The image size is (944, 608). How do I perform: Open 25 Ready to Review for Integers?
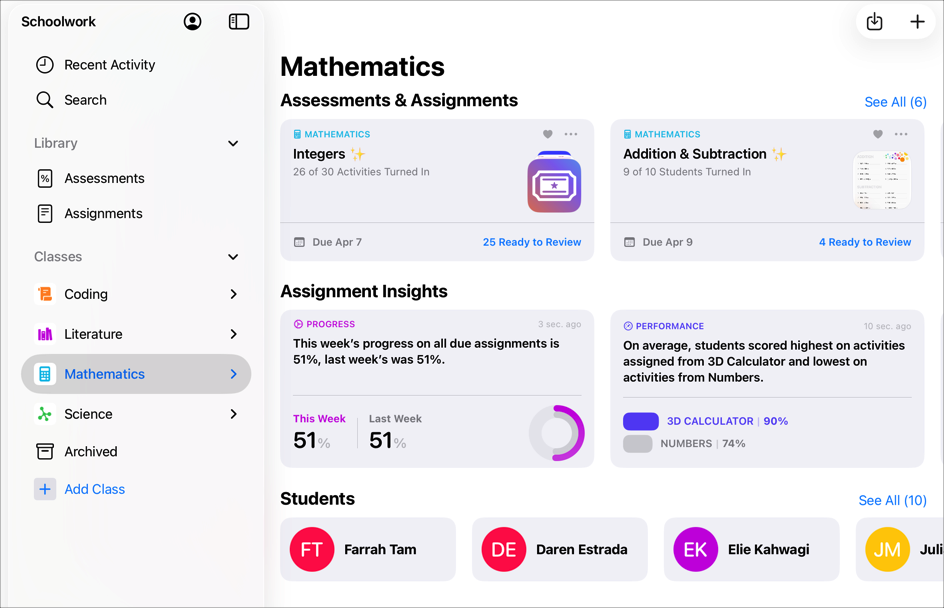coord(532,242)
